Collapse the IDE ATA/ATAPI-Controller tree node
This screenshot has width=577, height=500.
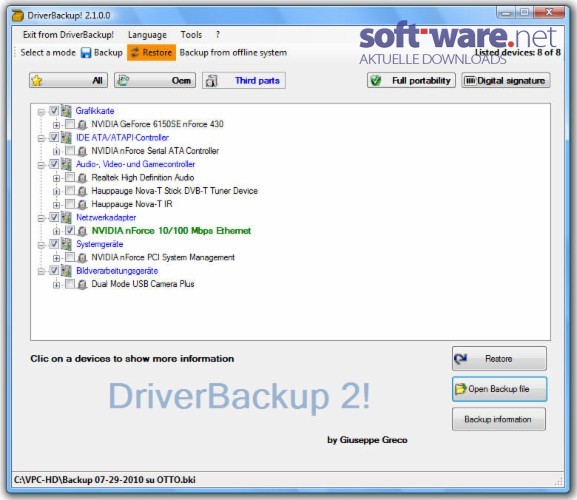(x=41, y=138)
